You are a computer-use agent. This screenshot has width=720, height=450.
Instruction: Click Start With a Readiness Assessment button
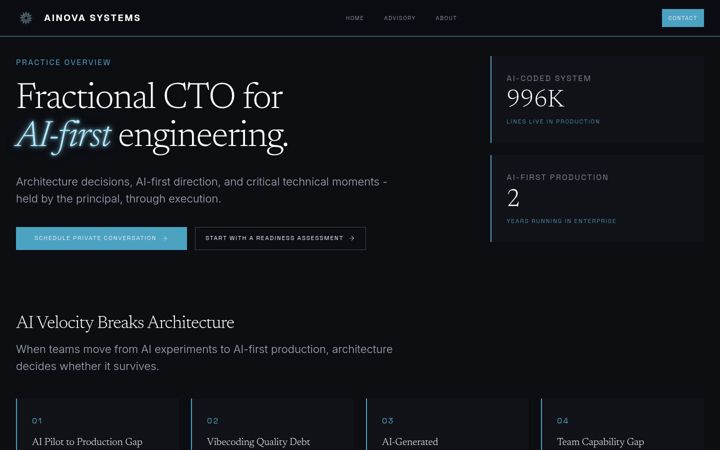[280, 238]
